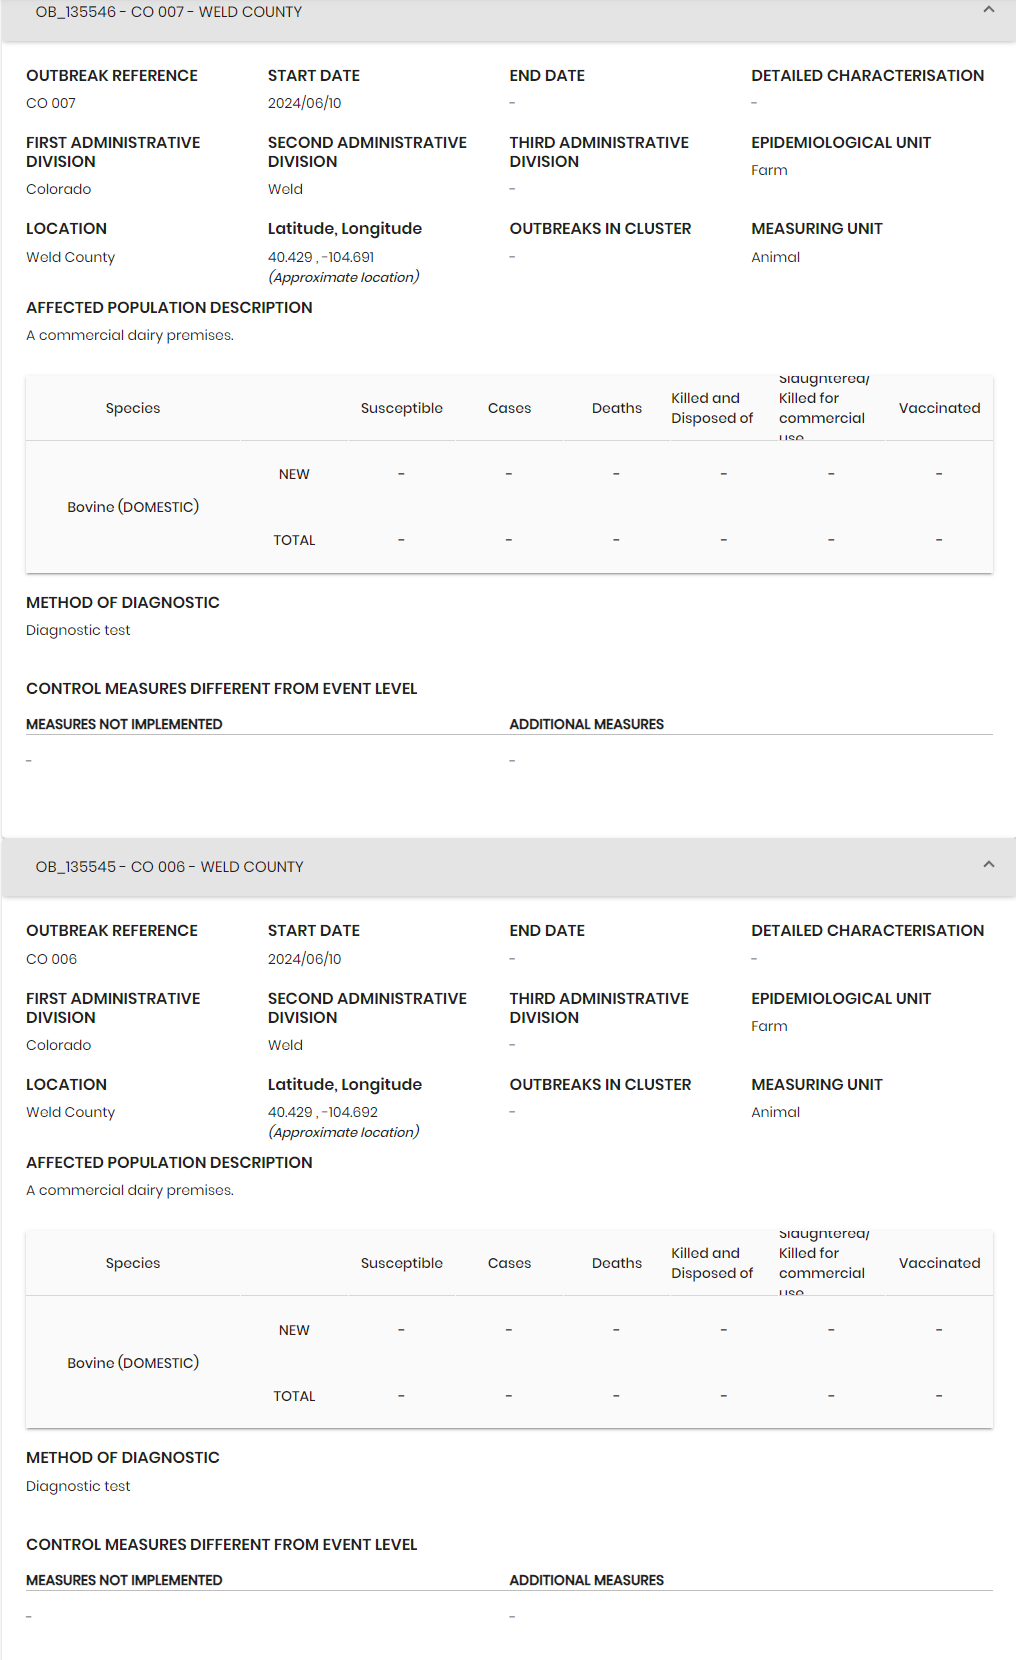
Task: Select Bovine (DOMESTIC) row in CO 006 table
Action: pos(133,1363)
